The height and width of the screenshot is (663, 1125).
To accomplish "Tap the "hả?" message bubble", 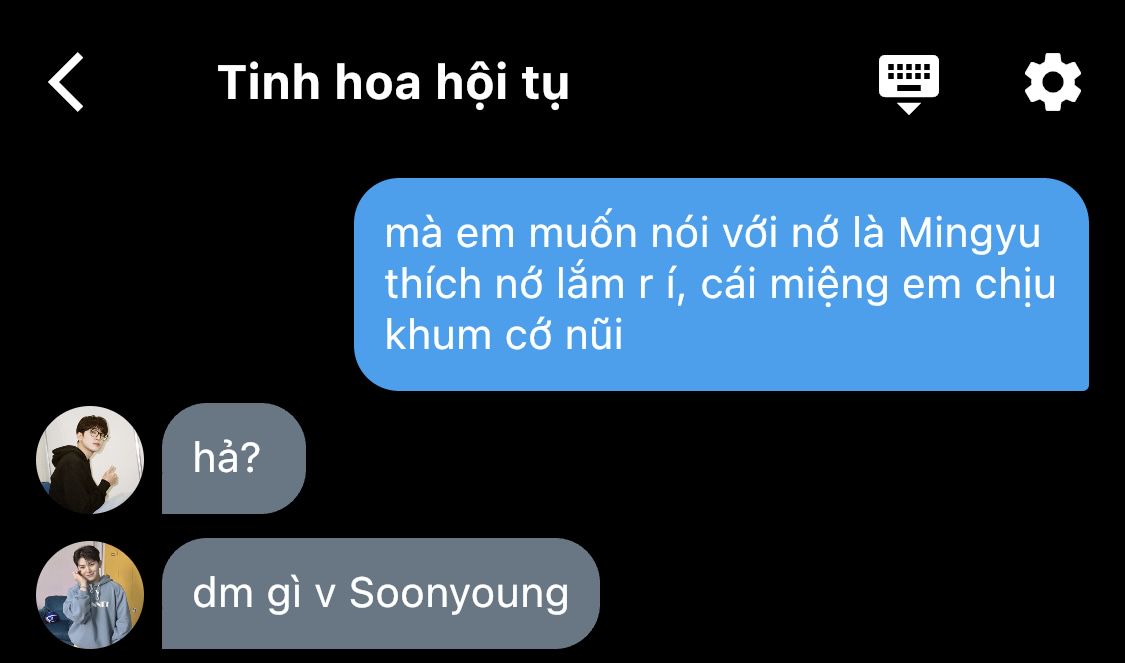I will click(x=234, y=459).
